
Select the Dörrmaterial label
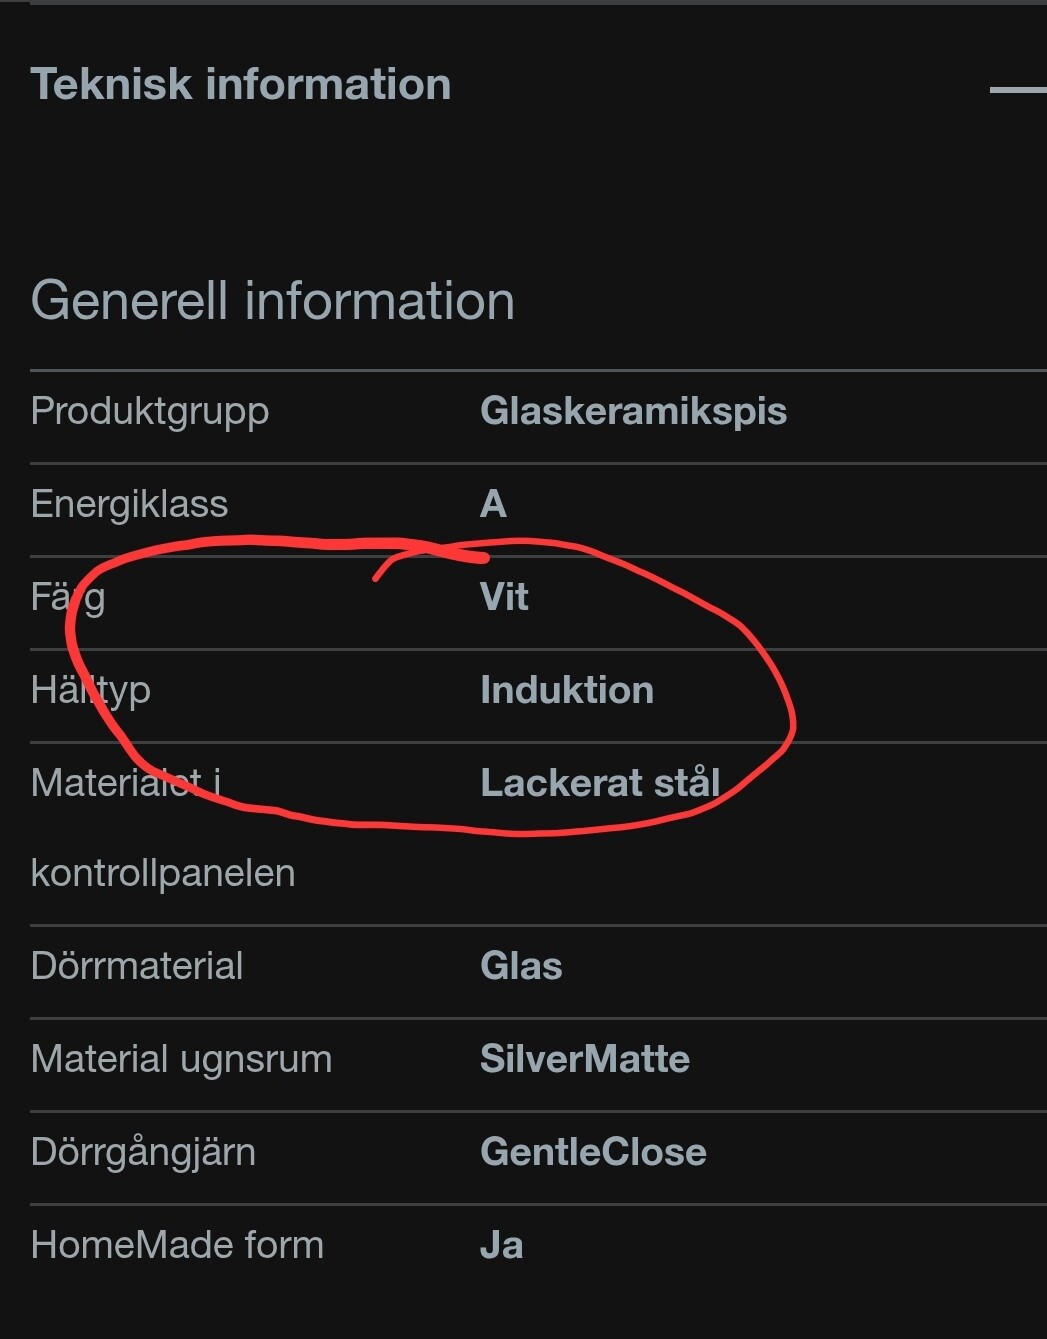(x=137, y=966)
